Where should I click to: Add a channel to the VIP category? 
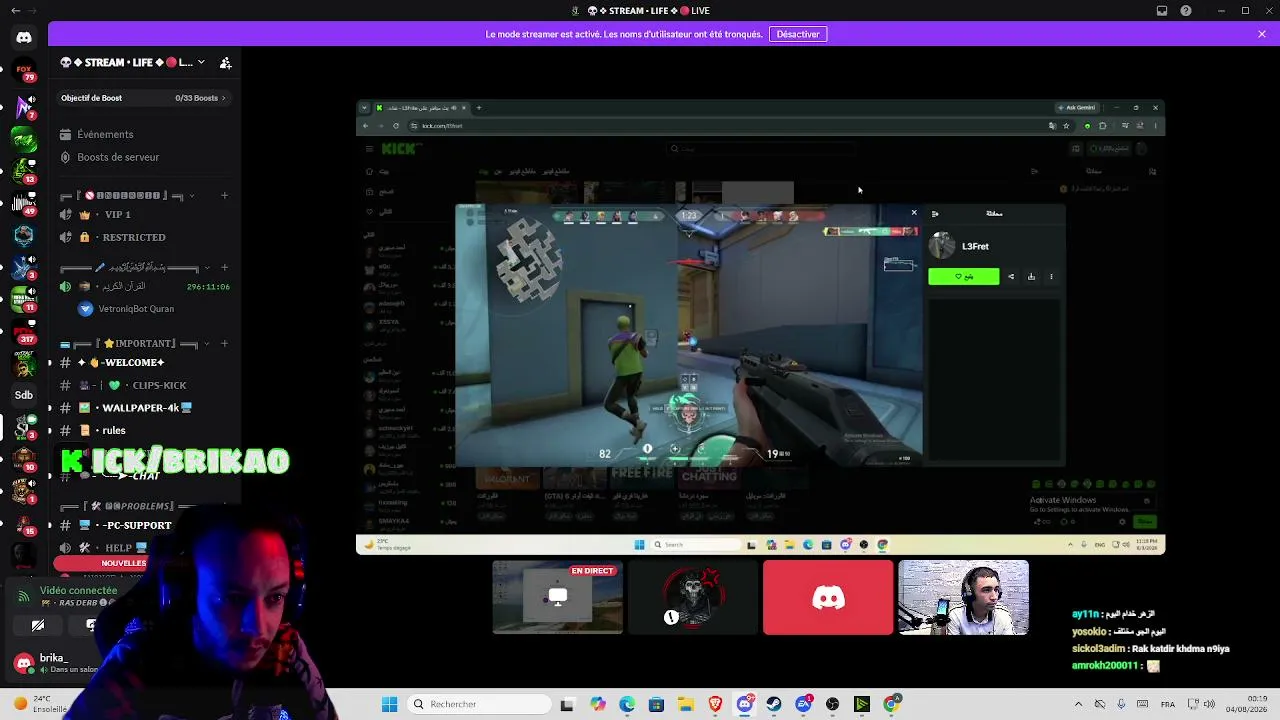coord(224,195)
